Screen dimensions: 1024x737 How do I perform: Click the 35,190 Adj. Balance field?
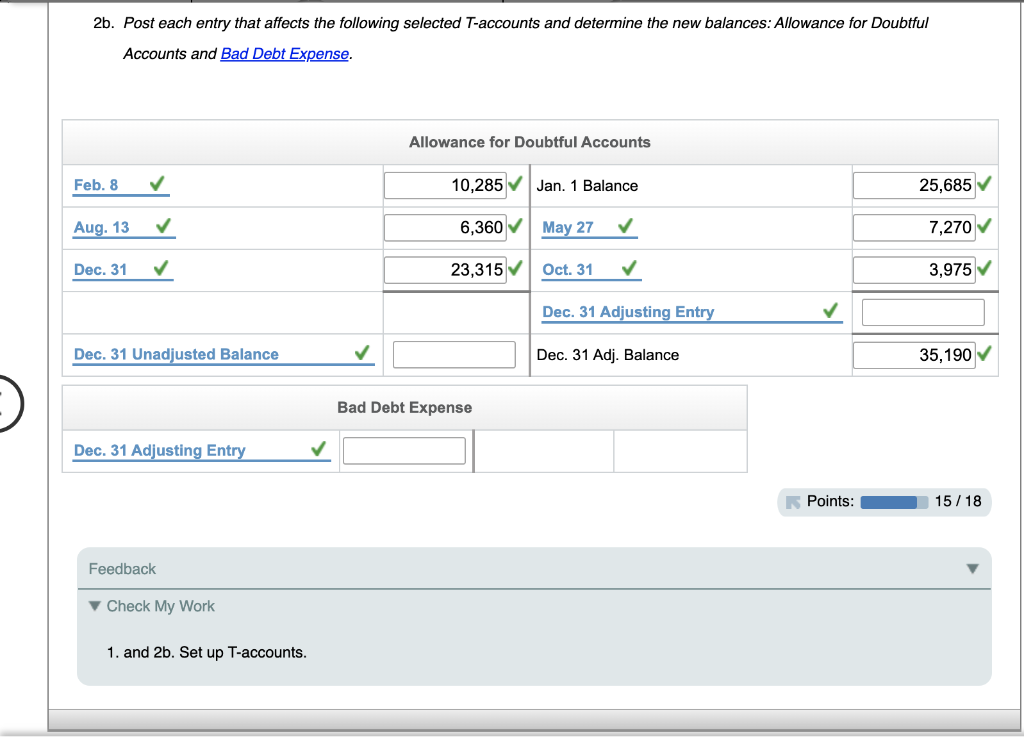click(x=914, y=354)
